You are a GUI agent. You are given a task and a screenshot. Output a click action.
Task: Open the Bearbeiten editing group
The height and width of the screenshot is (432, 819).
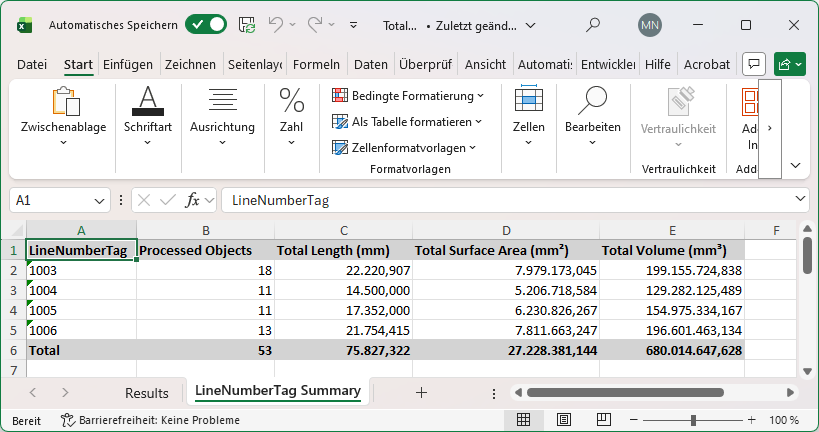593,118
